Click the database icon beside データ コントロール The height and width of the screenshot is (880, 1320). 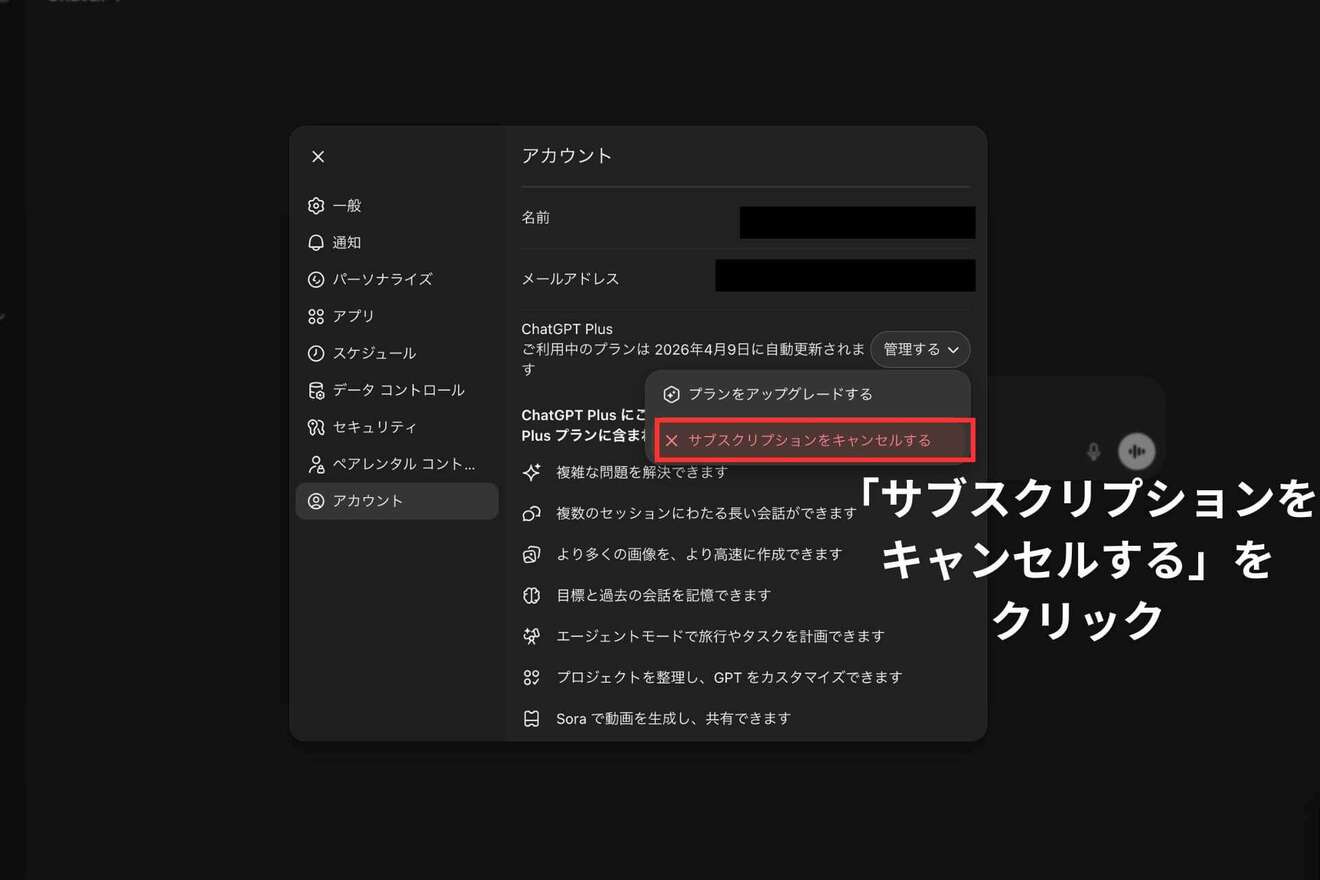[316, 391]
